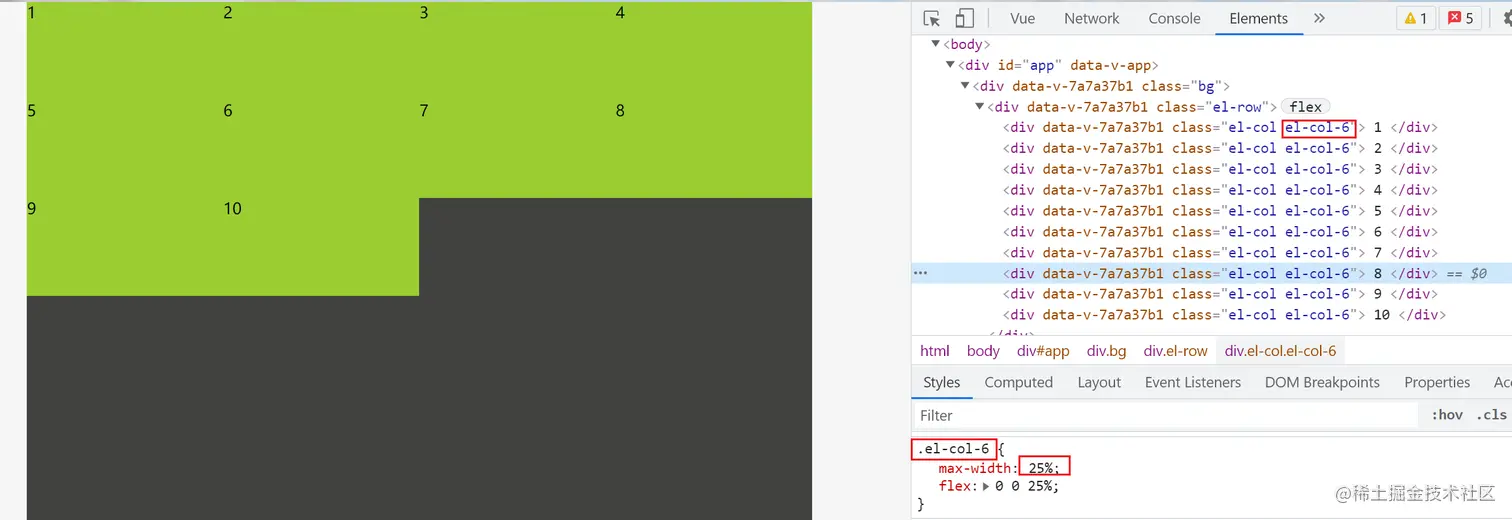1512x520 pixels.
Task: Open the Properties pane tab
Action: [1437, 382]
